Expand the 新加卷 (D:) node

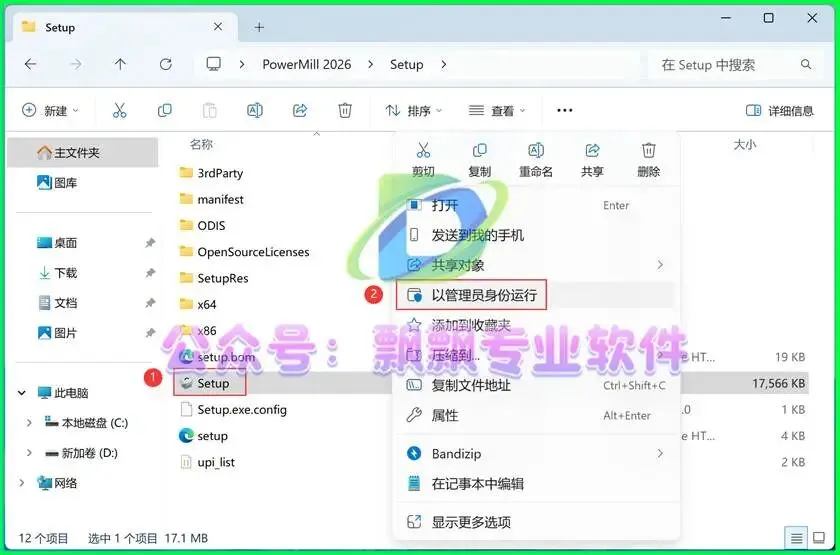coord(29,453)
